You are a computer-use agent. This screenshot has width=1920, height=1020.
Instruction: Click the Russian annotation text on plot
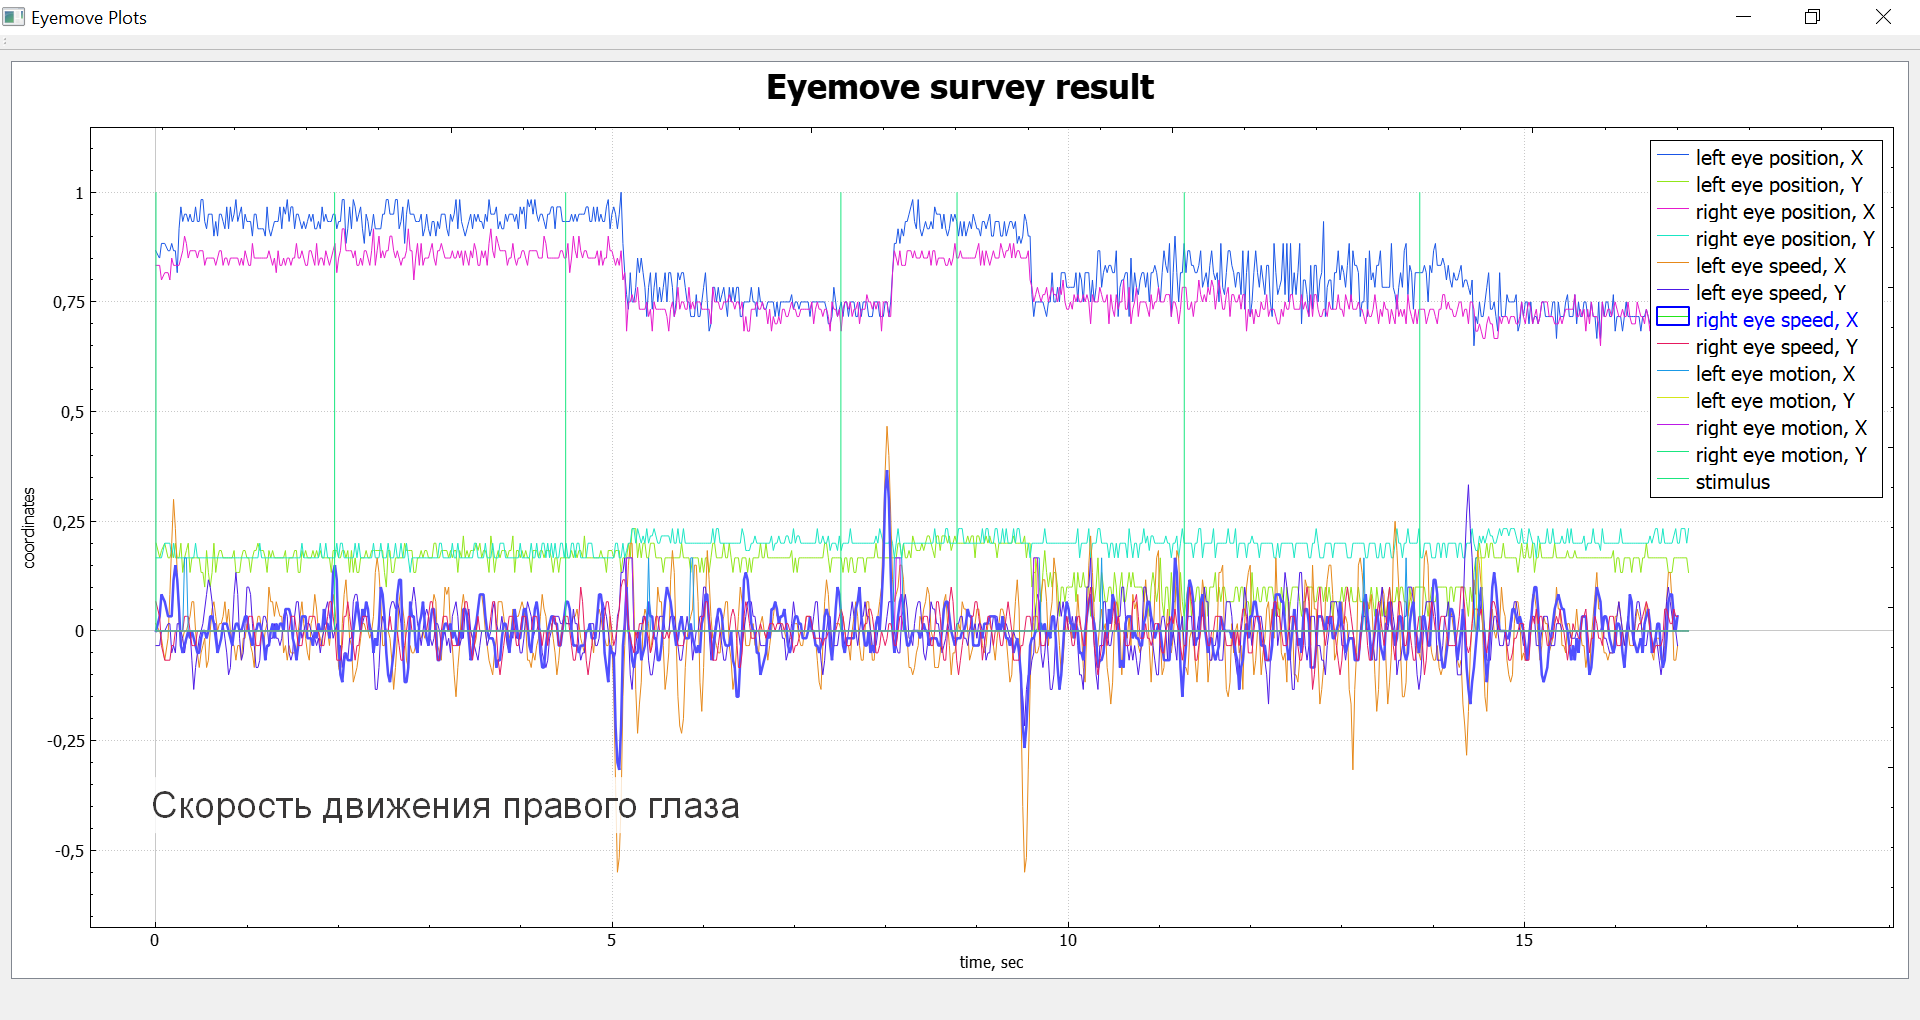[445, 806]
